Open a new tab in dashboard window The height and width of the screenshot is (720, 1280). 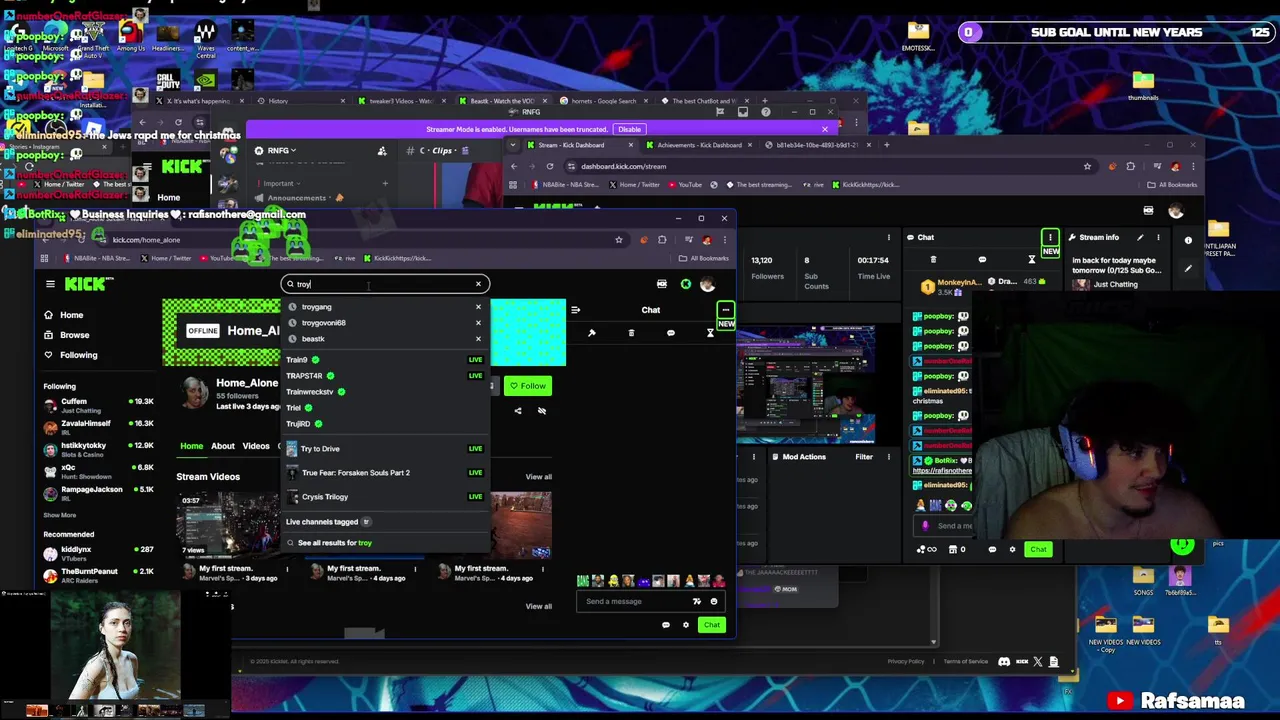coord(886,145)
